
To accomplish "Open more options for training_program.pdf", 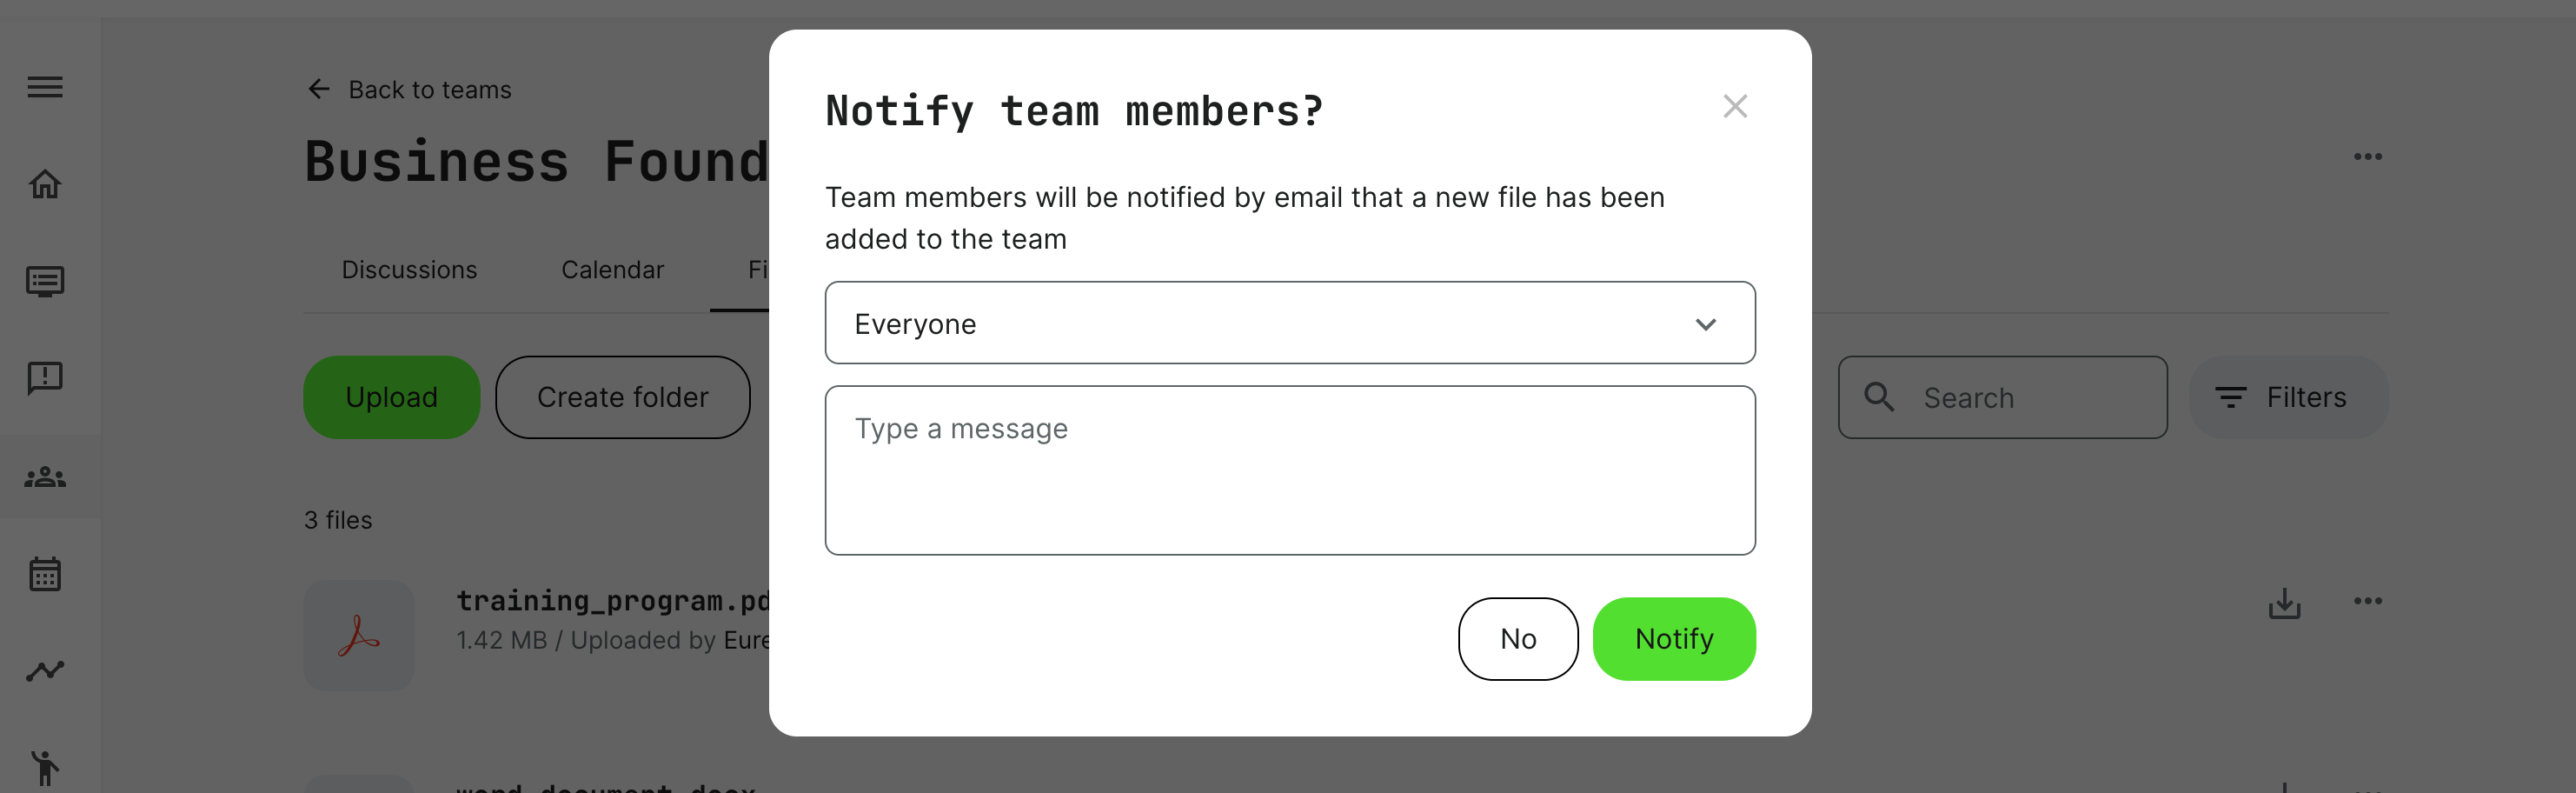I will pyautogui.click(x=2367, y=601).
